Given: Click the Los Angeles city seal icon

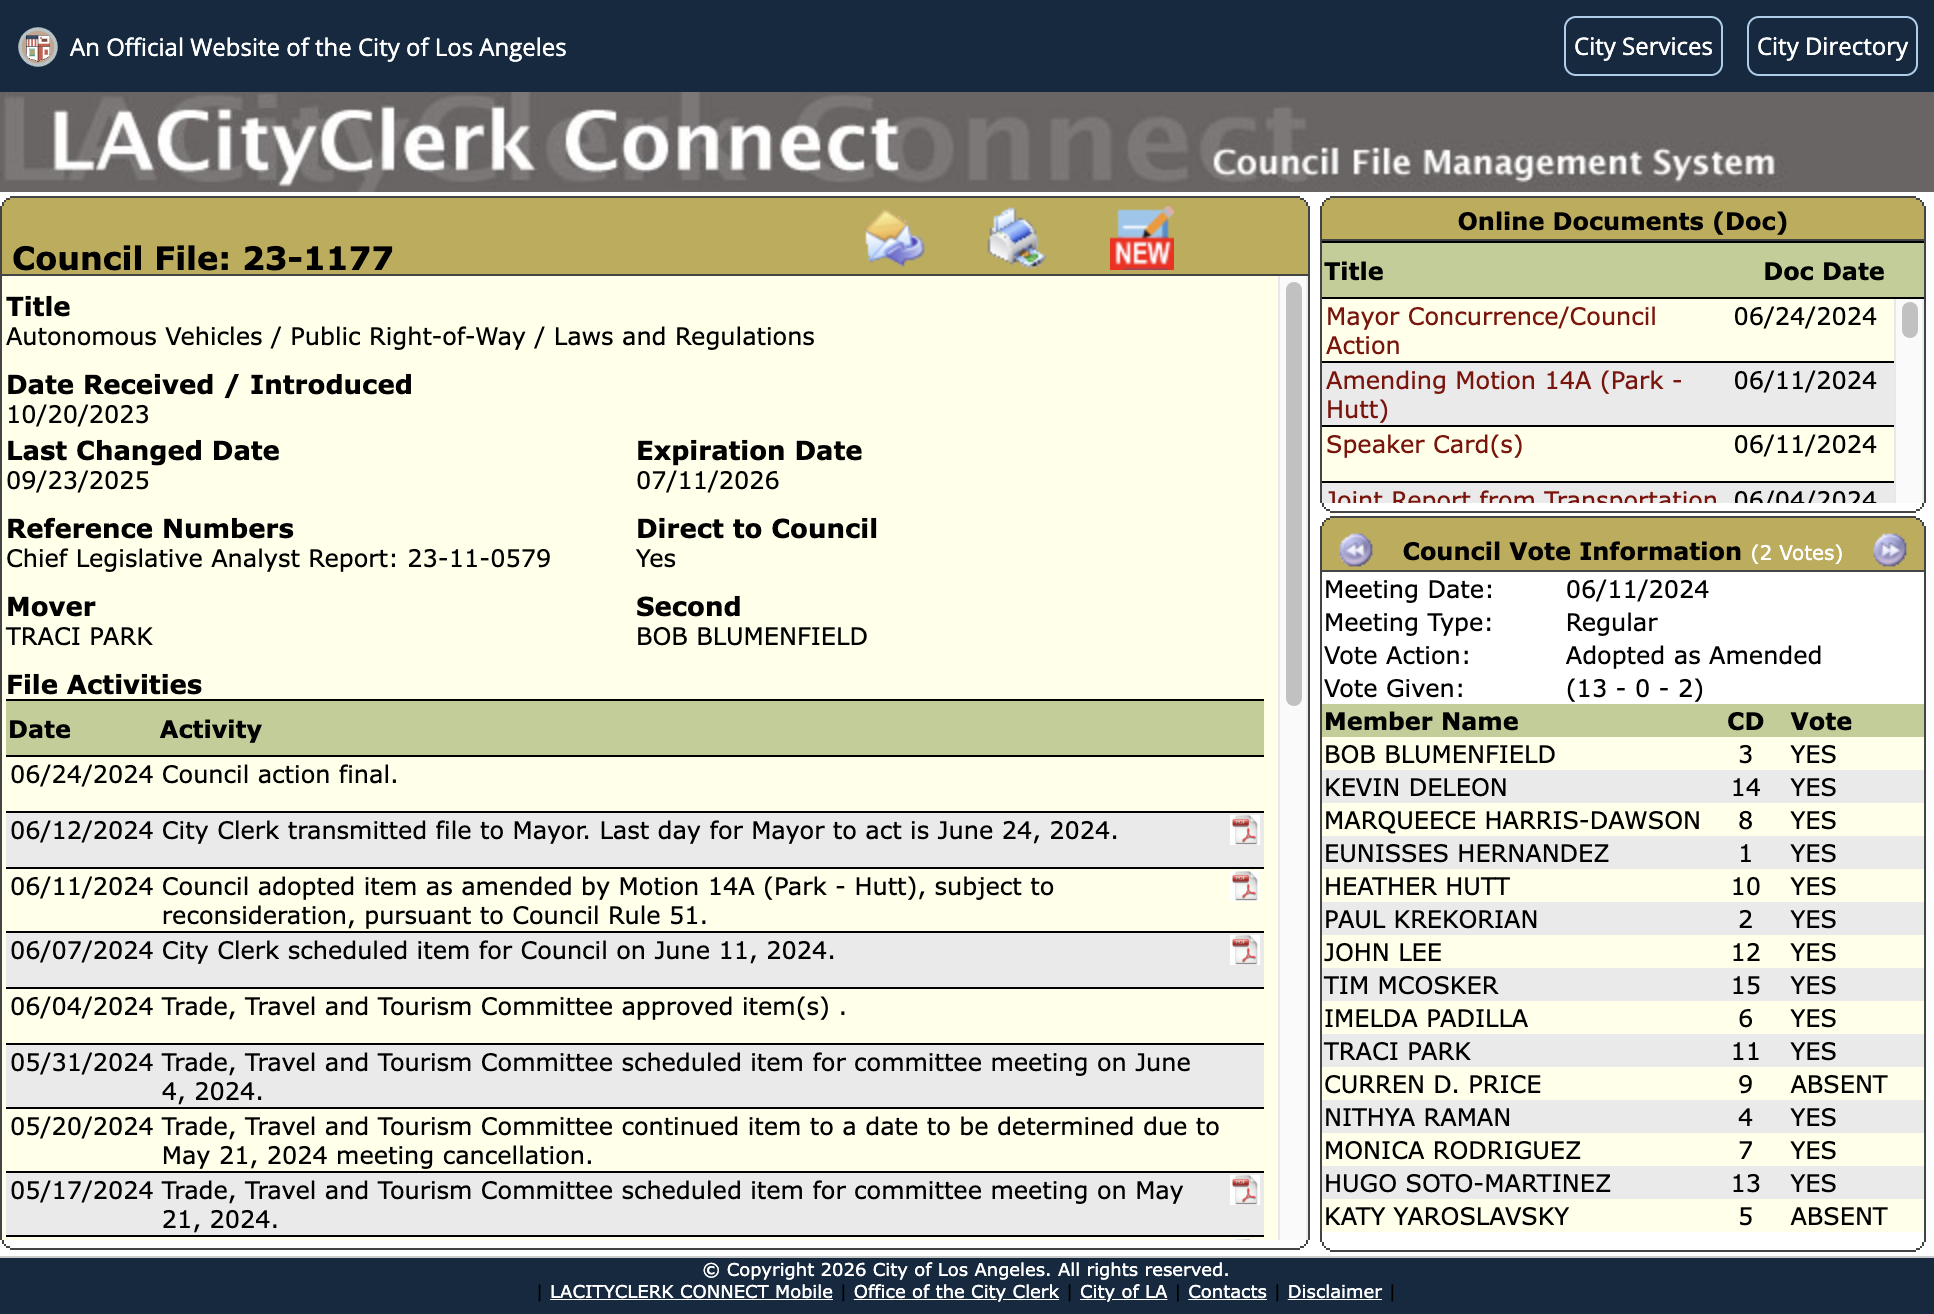Looking at the screenshot, I should [38, 47].
